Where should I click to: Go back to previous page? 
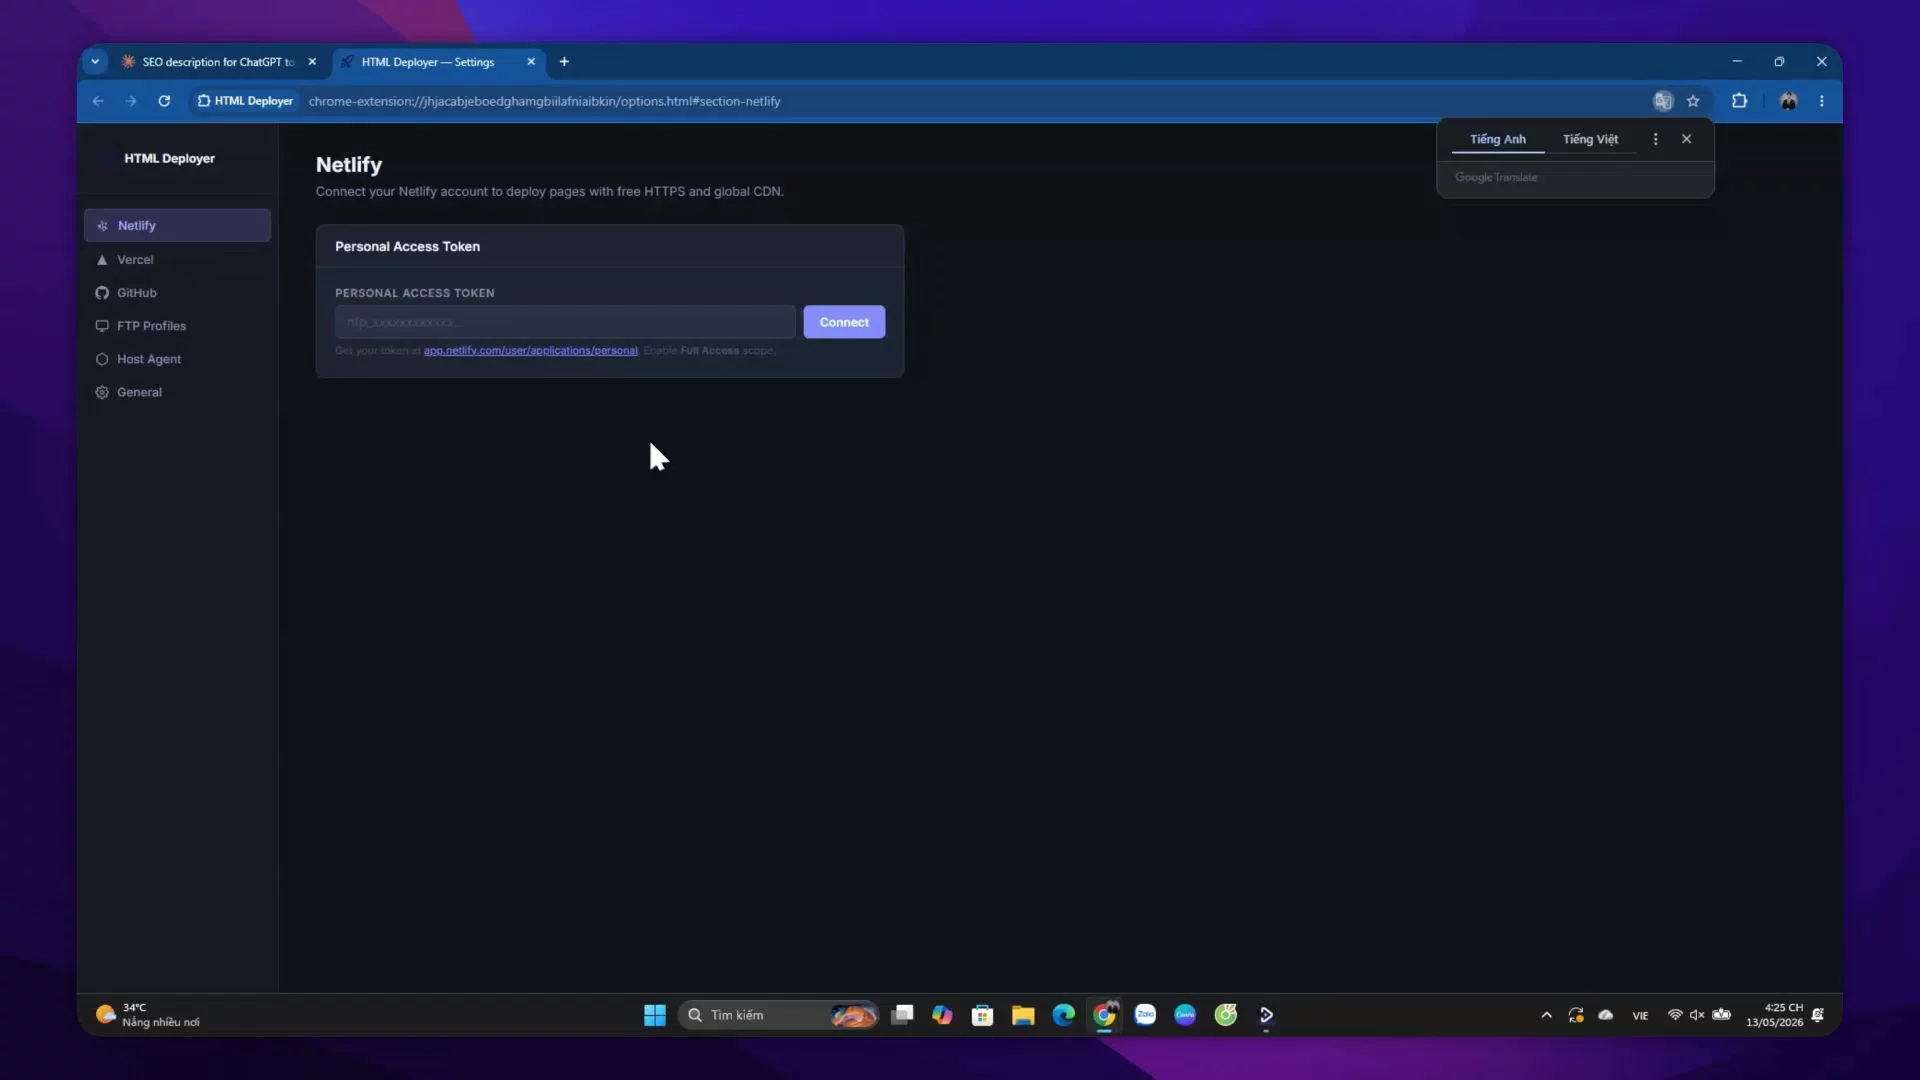click(98, 101)
